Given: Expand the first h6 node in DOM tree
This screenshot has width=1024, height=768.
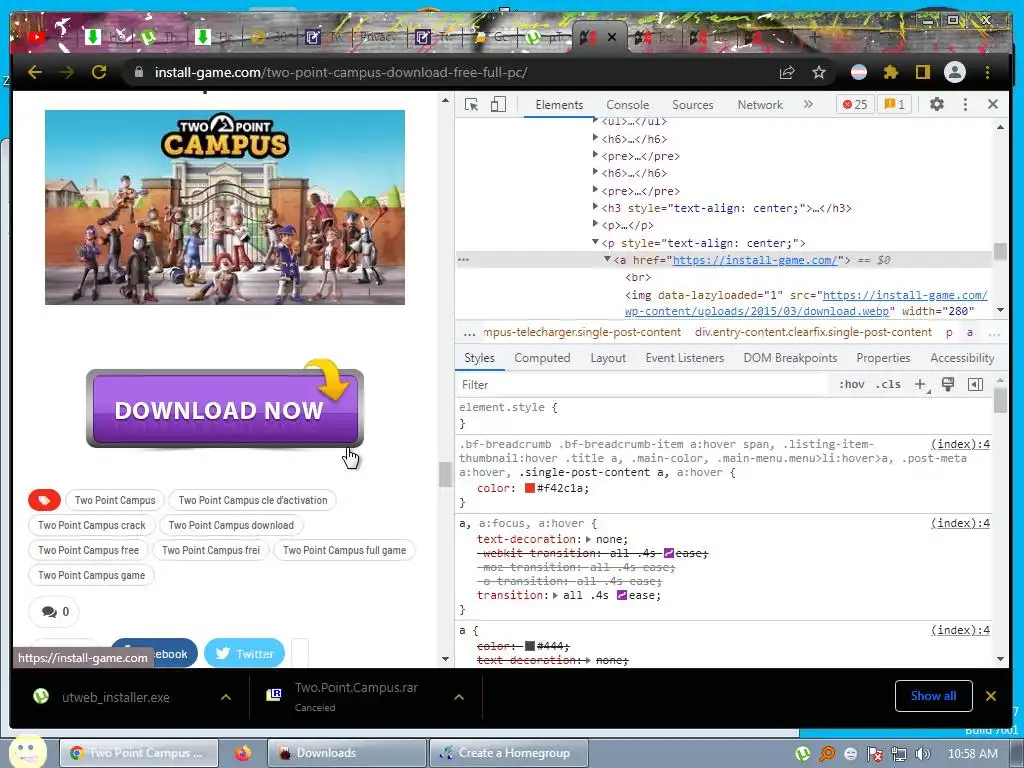Looking at the screenshot, I should coord(595,138).
